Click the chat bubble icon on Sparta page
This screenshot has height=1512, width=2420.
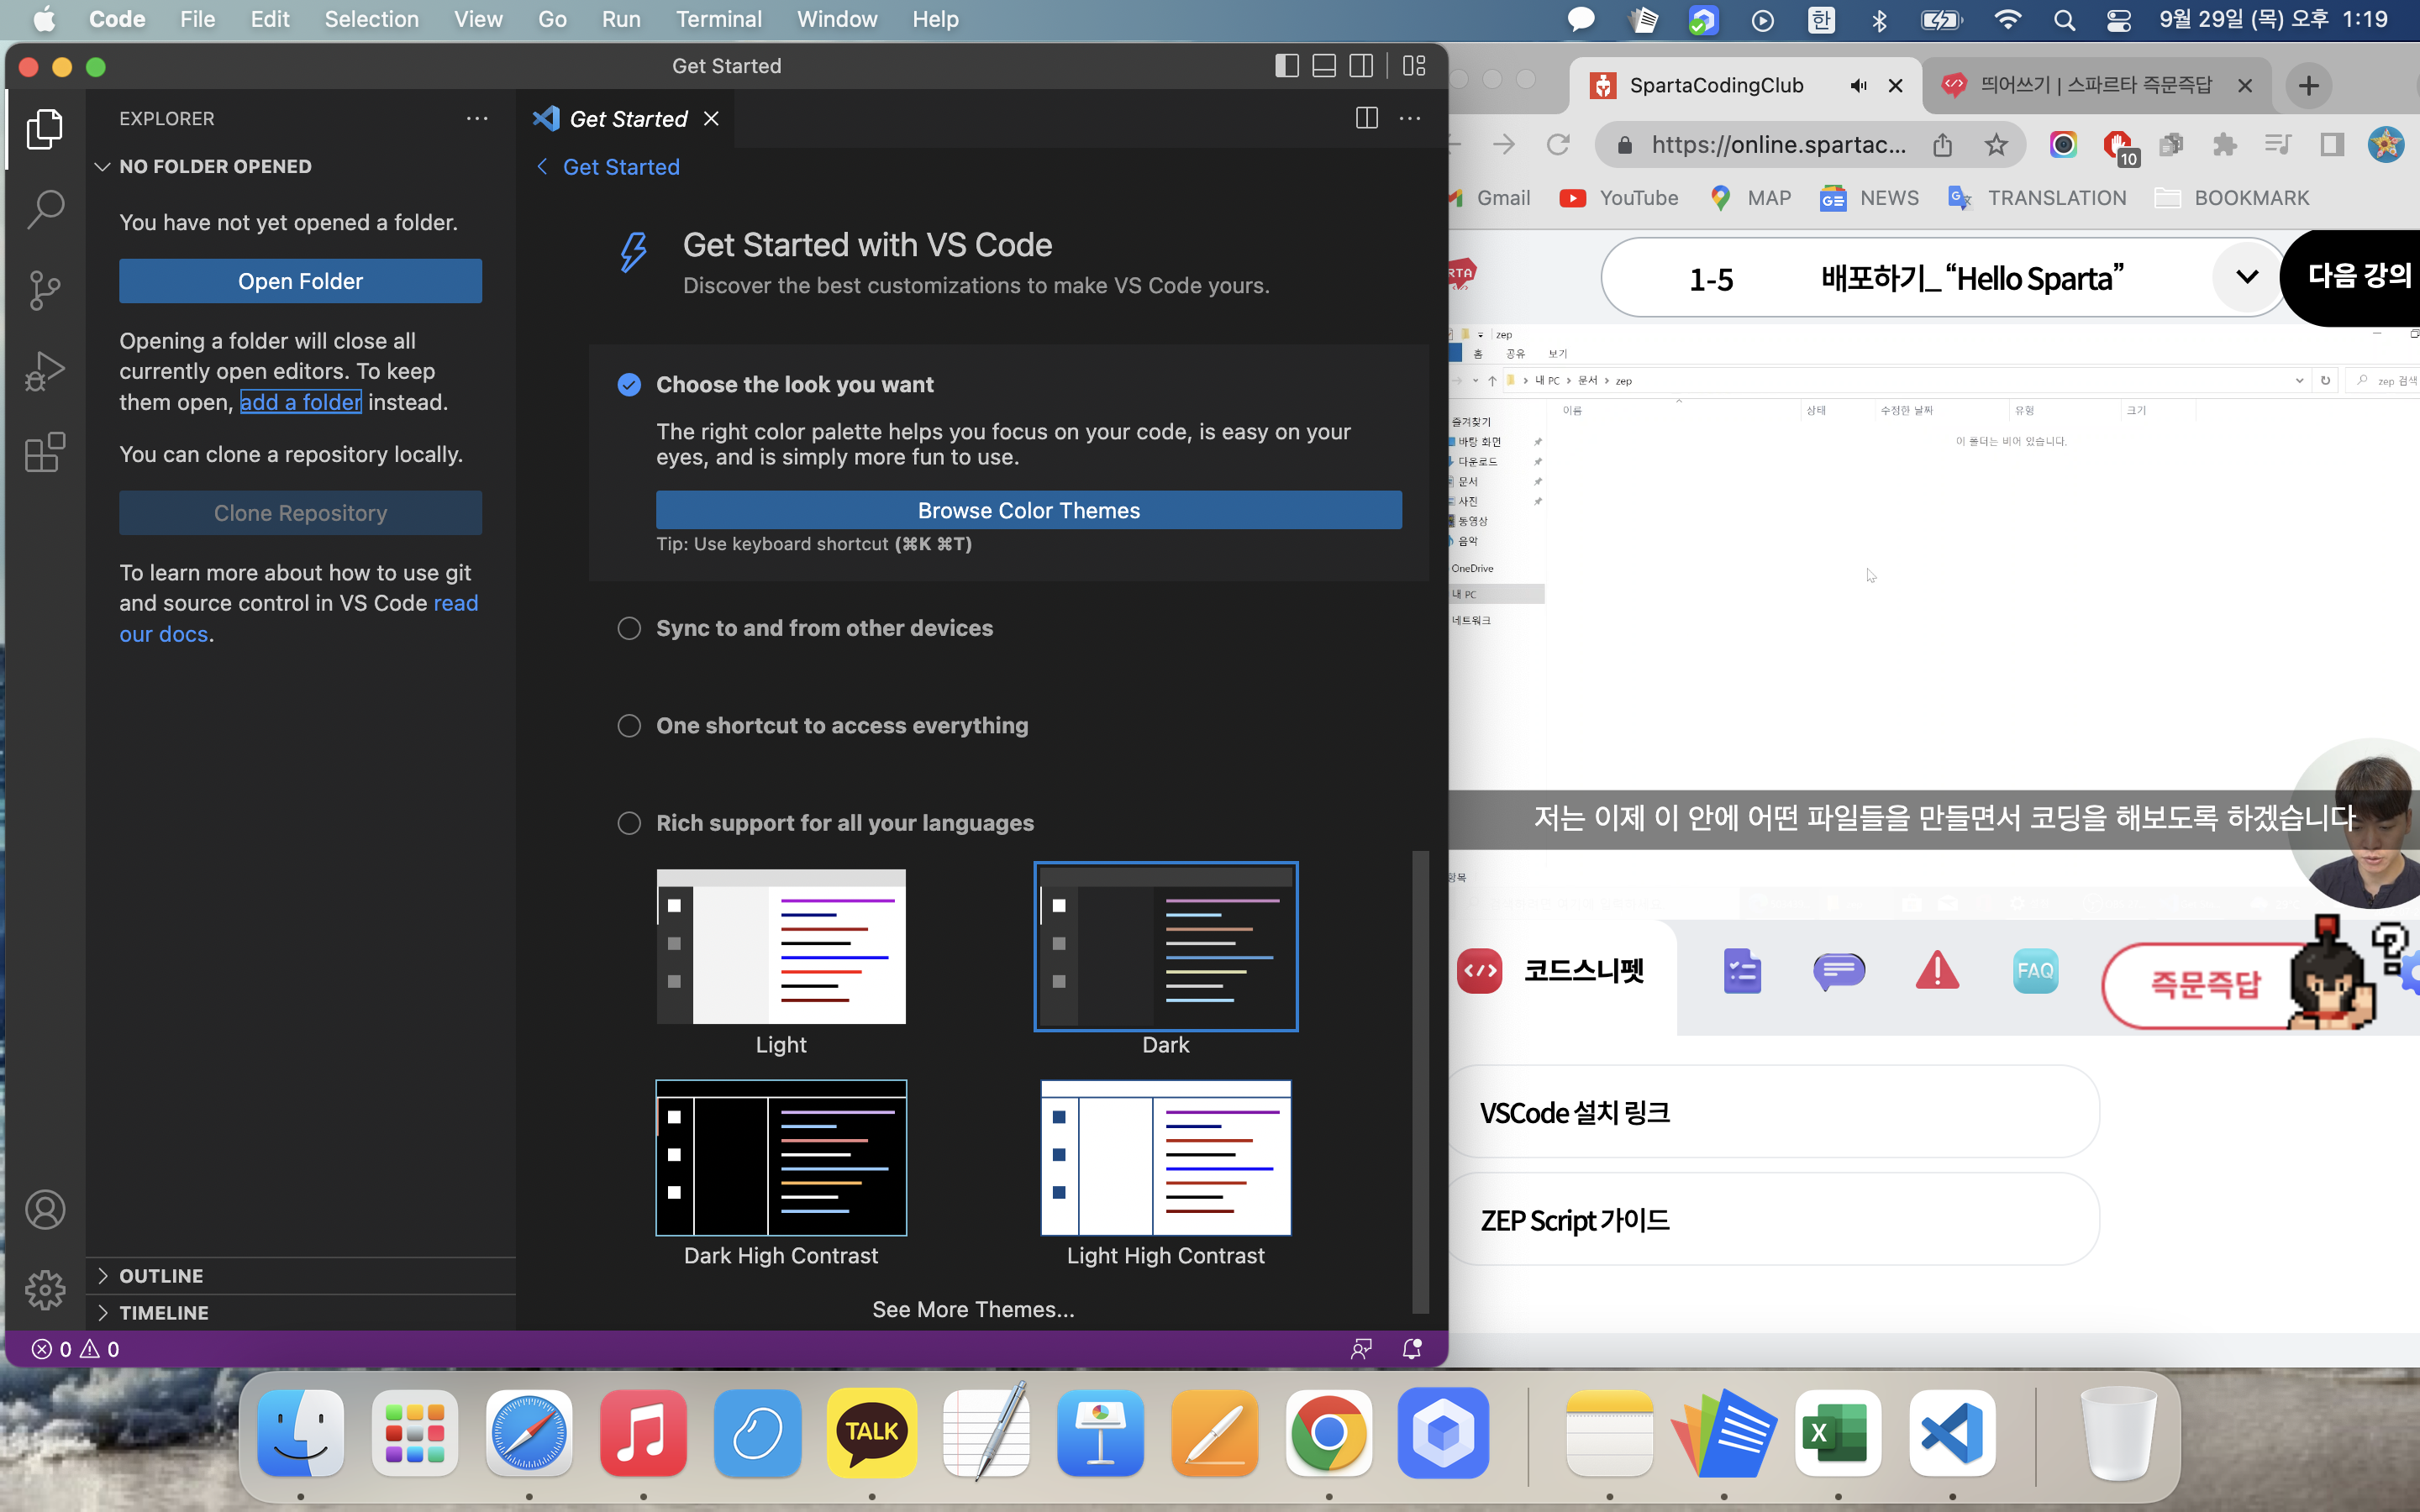click(x=1839, y=970)
